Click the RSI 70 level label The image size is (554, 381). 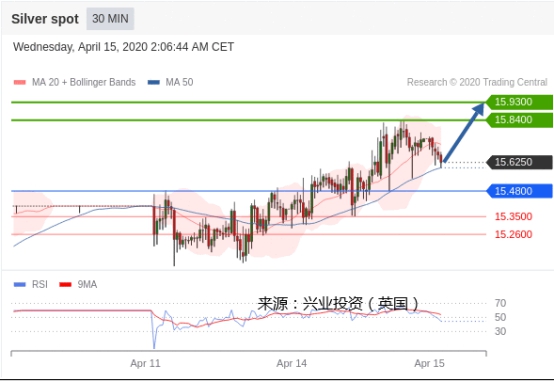[500, 303]
